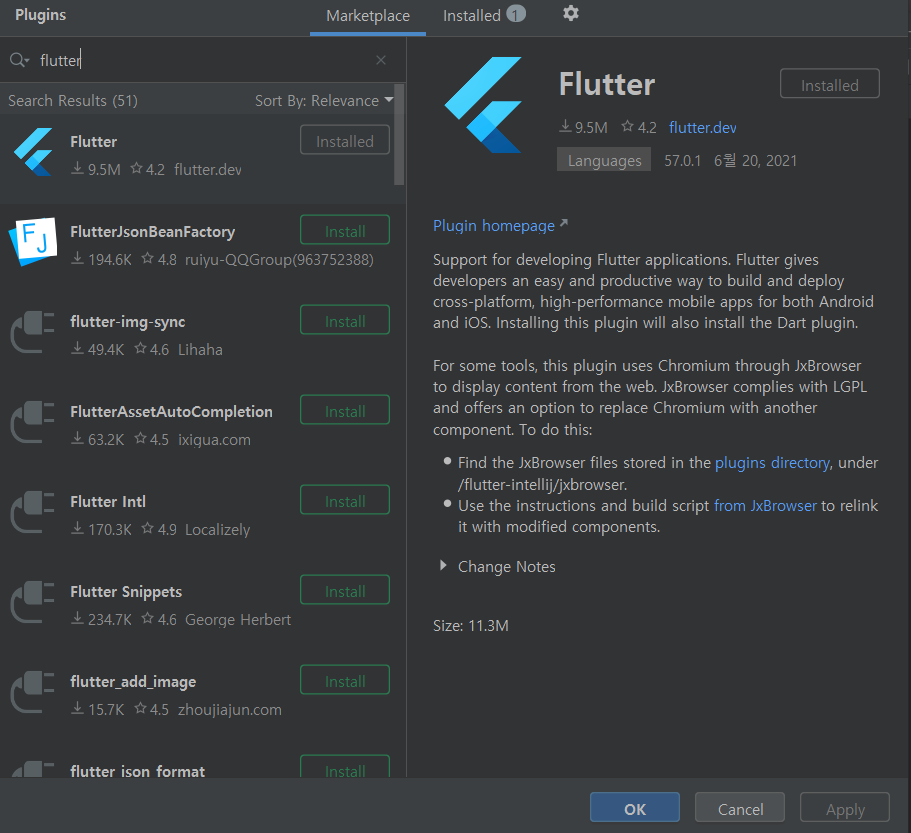
Task: Open the from JxBrowser link
Action: pyautogui.click(x=765, y=505)
